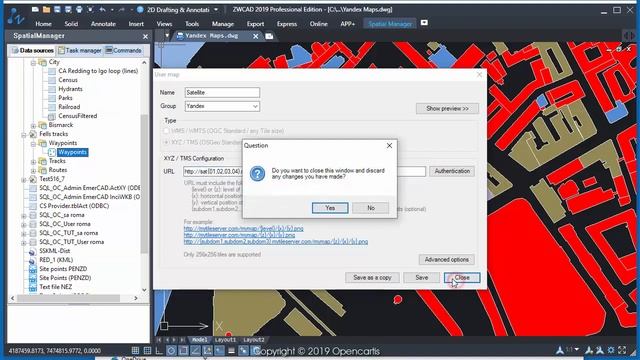Click the icon to the right of Spatial Manager tab
Viewport: 640px width, 360px height.
(x=424, y=23)
